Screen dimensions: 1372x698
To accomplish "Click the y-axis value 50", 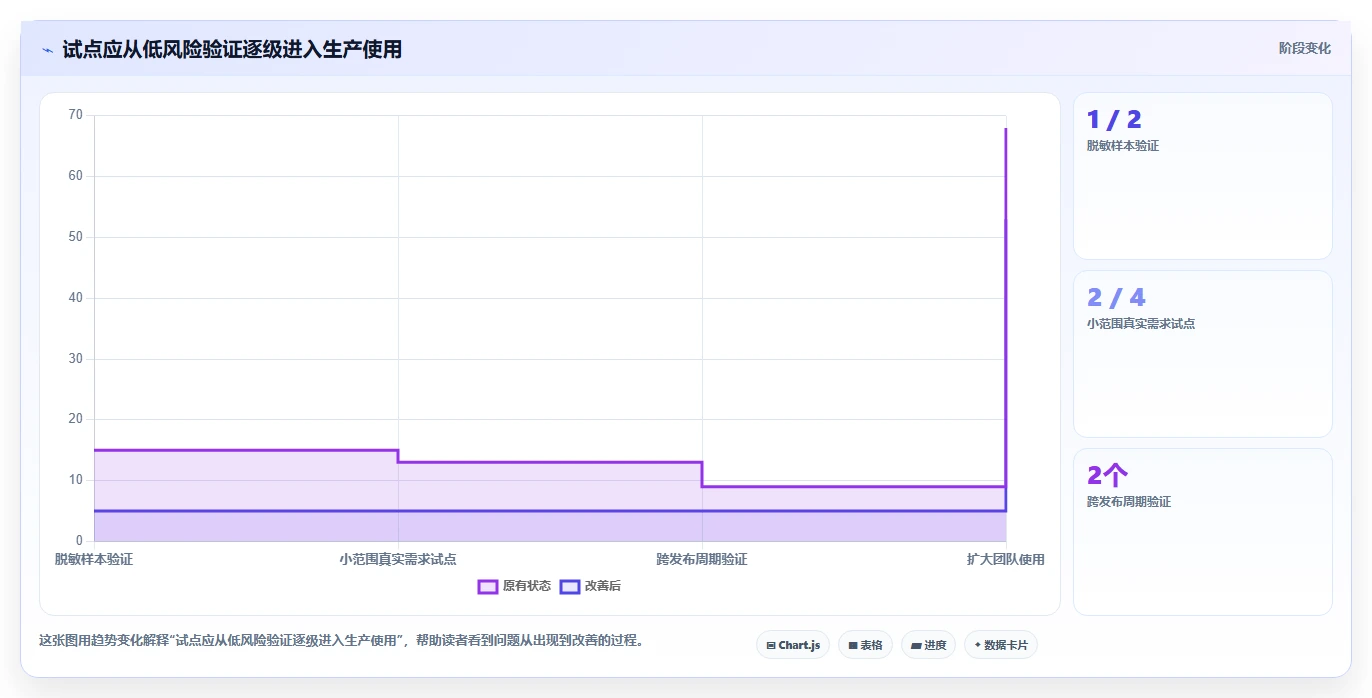I will coord(76,237).
